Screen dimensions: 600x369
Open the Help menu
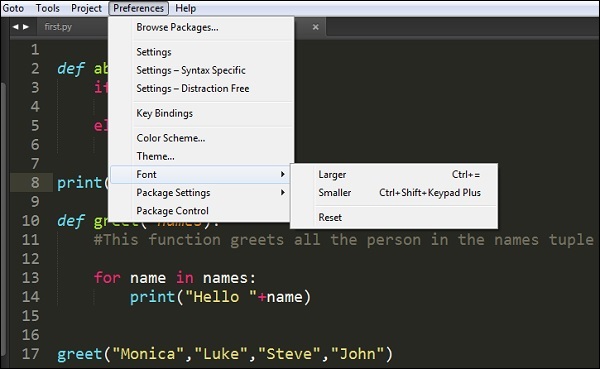click(x=186, y=8)
